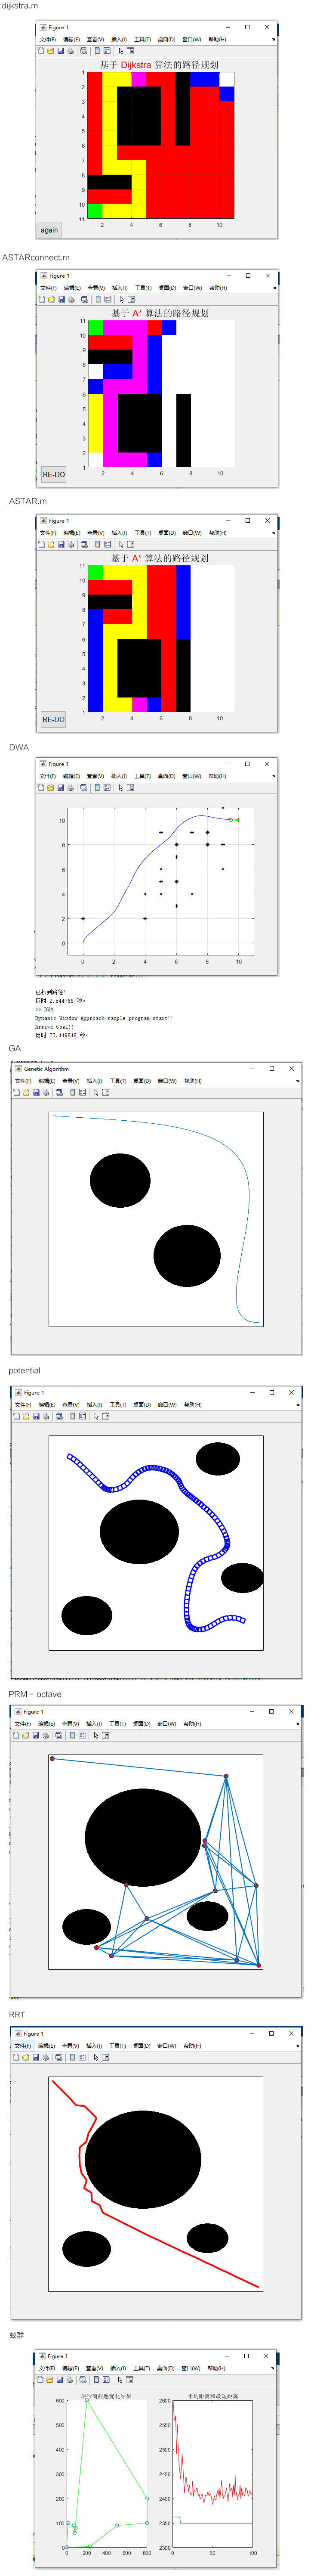Open File icon in Genetic Algorithm window
Screen dimensions: 314x2576
(x=25, y=1092)
